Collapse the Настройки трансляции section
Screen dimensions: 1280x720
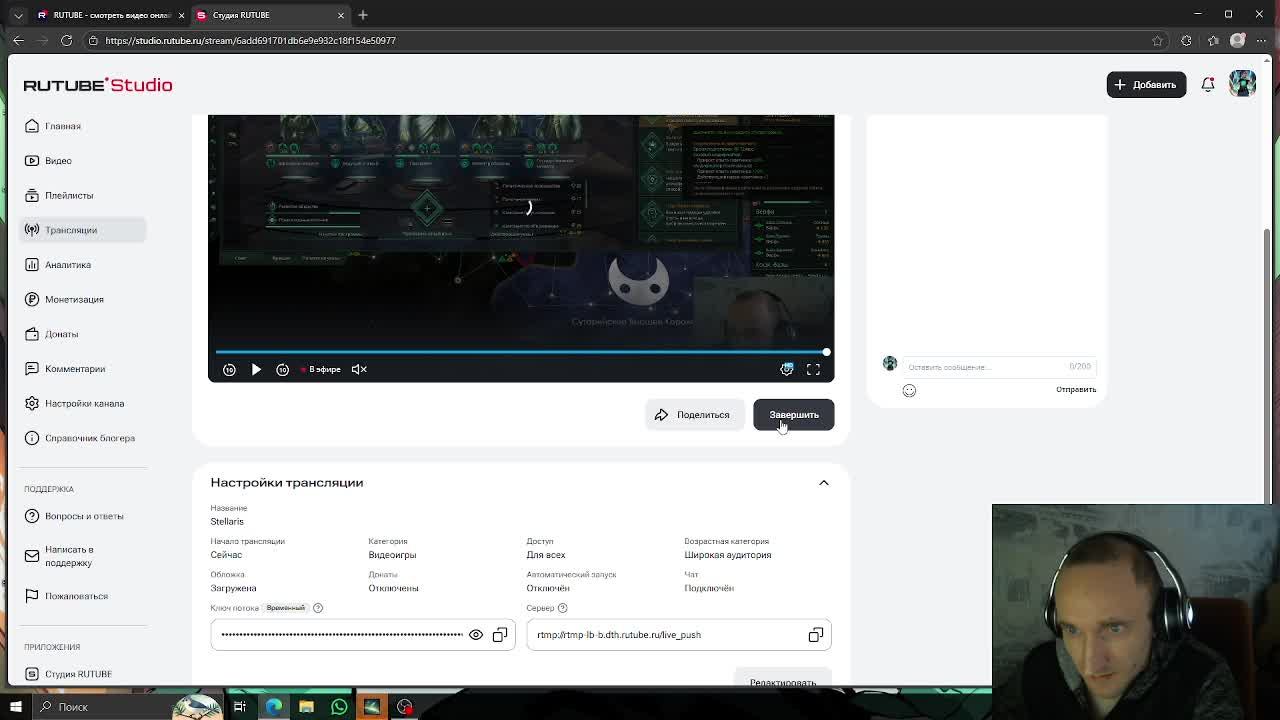[824, 483]
